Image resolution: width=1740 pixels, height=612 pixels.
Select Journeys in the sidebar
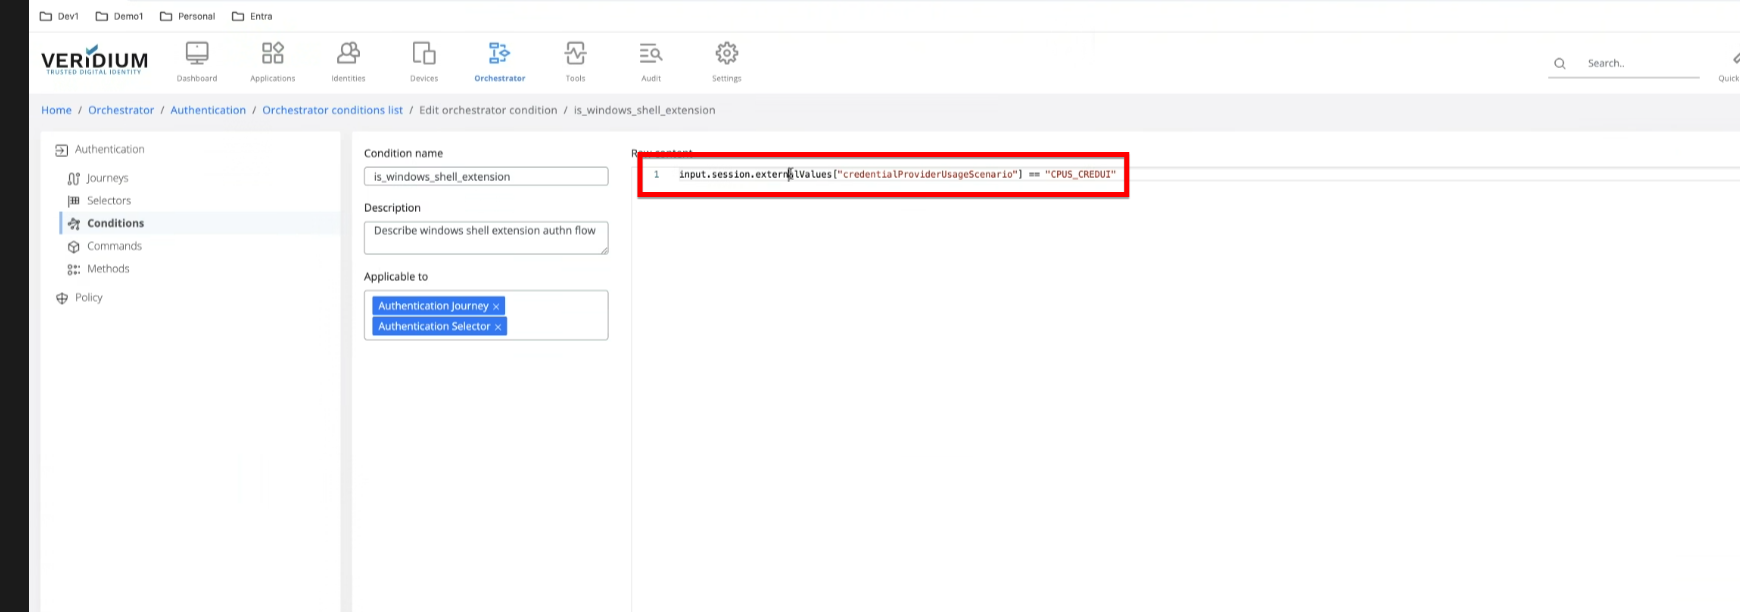click(x=107, y=178)
